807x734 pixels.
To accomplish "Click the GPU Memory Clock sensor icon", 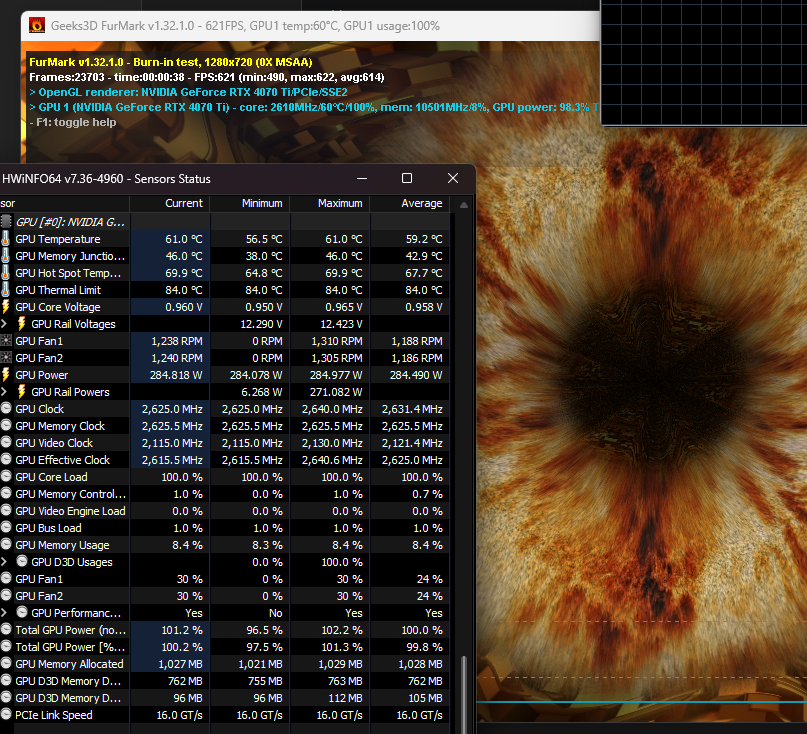I will pyautogui.click(x=6, y=425).
